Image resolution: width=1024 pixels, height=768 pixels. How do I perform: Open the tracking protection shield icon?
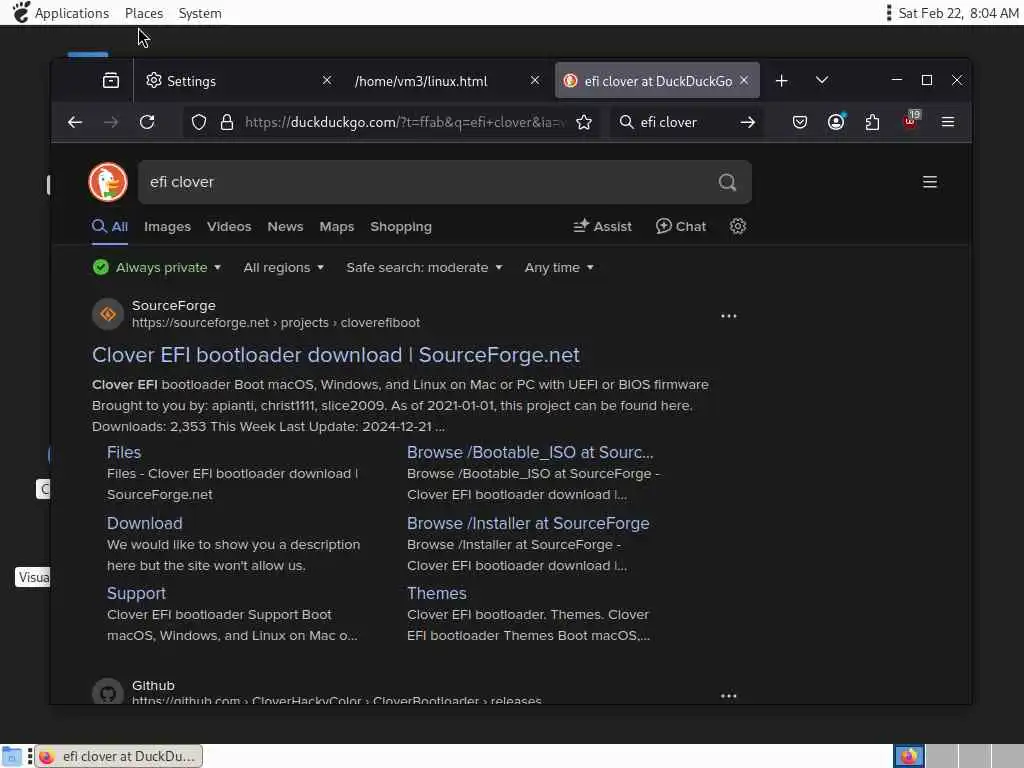199,122
